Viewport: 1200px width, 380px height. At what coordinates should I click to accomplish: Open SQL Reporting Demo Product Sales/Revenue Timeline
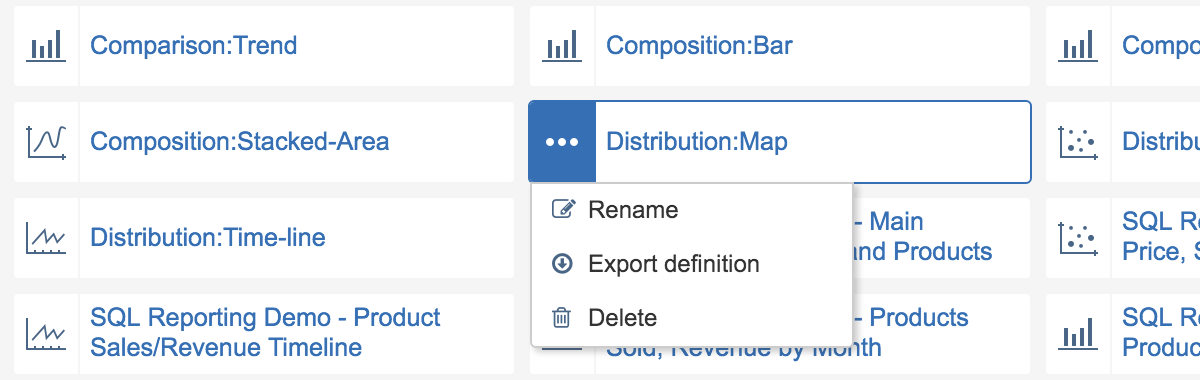pyautogui.click(x=265, y=333)
